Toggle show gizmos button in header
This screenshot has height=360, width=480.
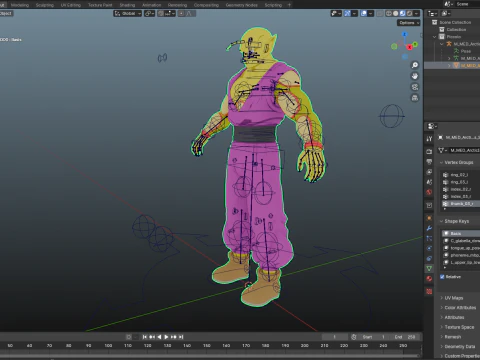347,13
